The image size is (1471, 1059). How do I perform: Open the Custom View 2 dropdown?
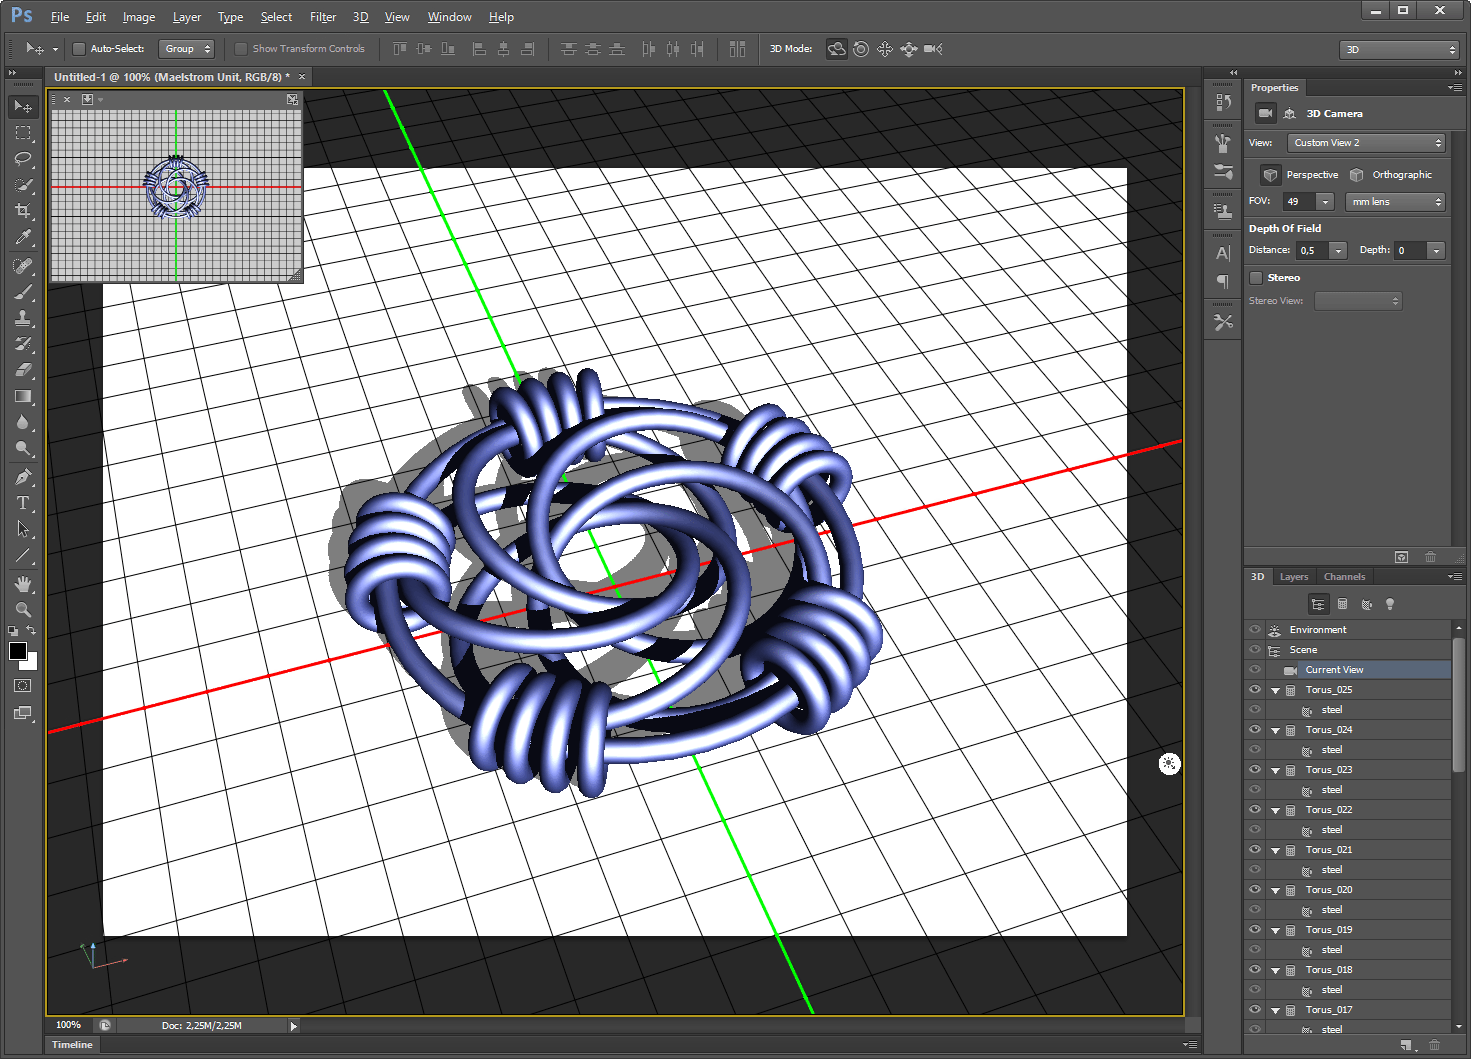pyautogui.click(x=1366, y=143)
